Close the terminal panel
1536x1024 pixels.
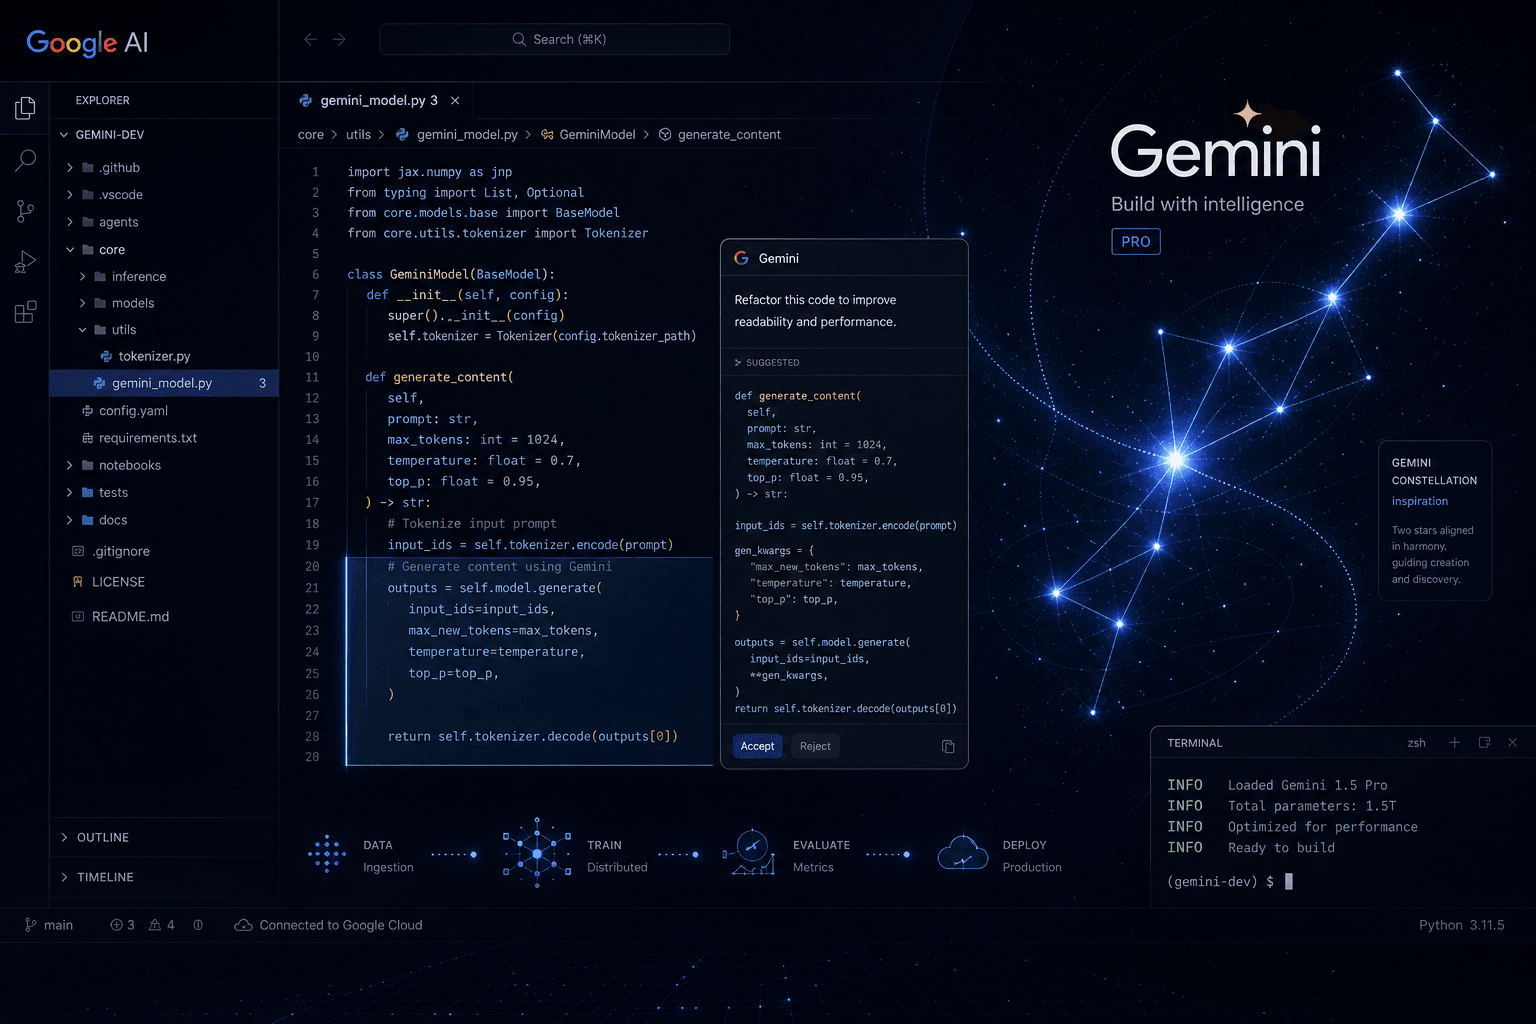[x=1513, y=742]
